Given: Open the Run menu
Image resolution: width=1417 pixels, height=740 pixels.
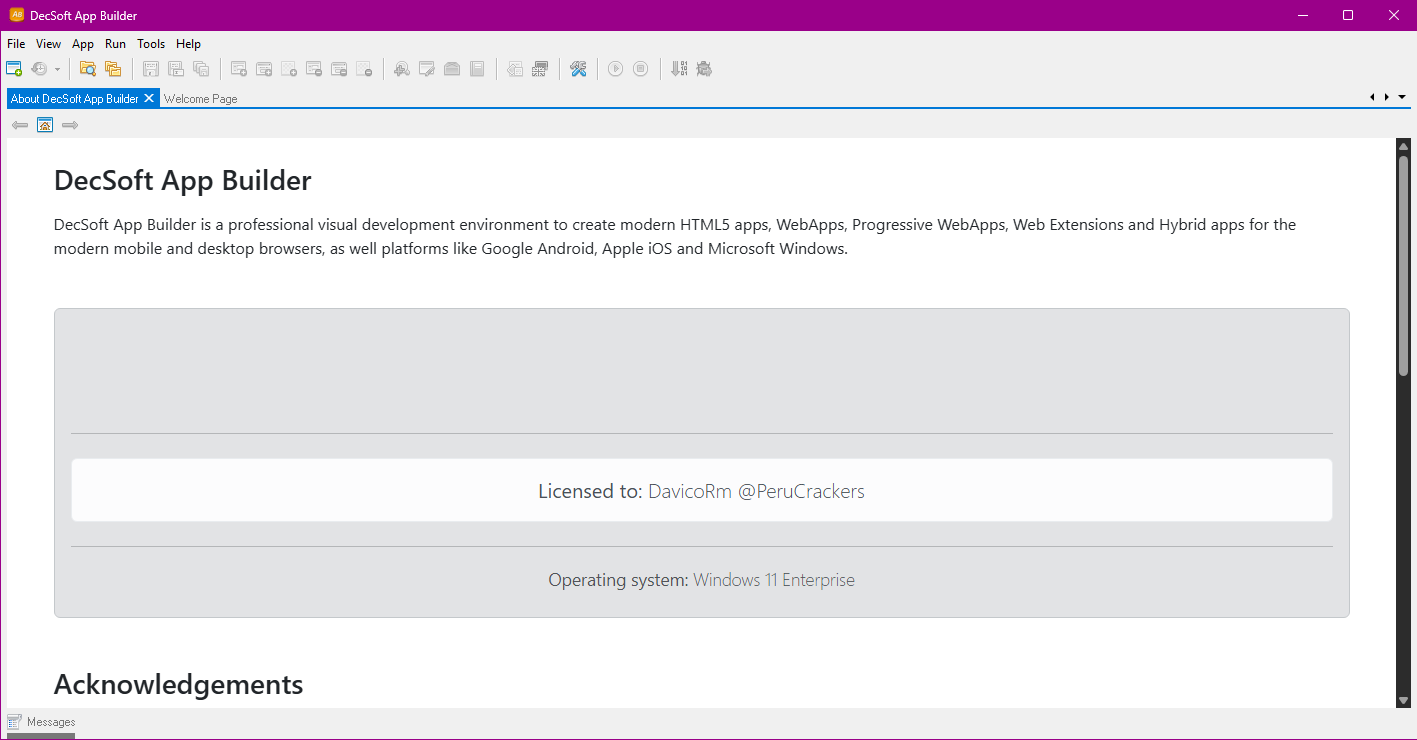Looking at the screenshot, I should pos(116,44).
